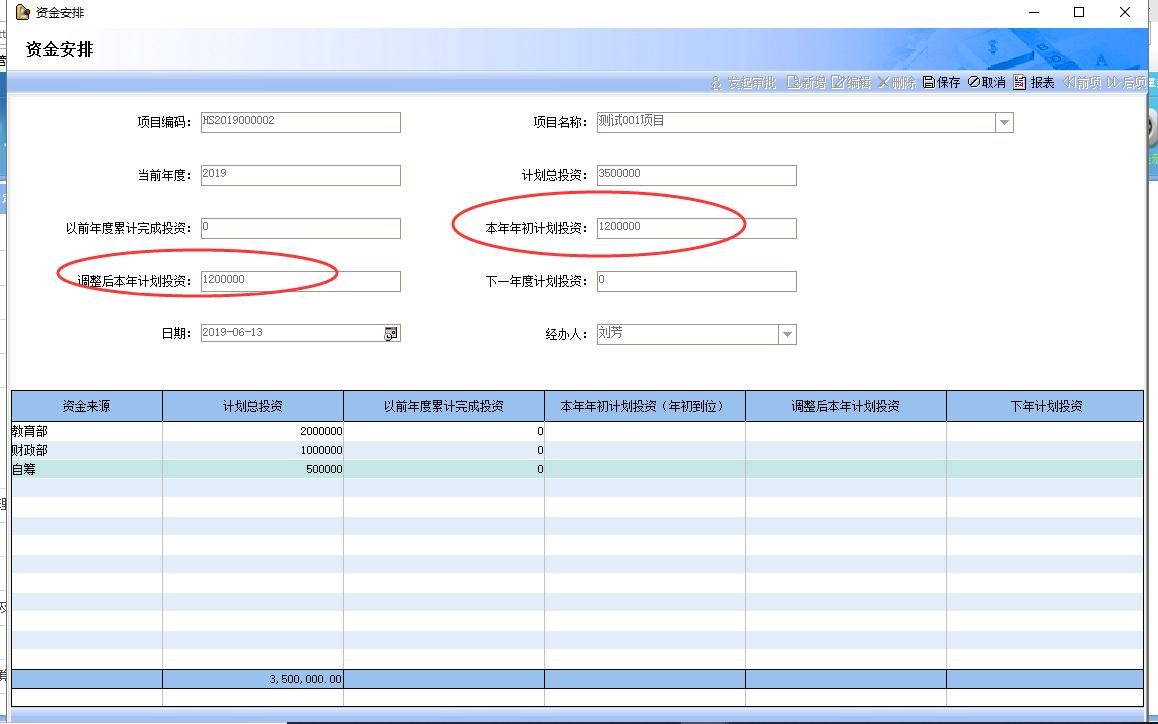Click the 计划总投资 input field
This screenshot has height=724, width=1158.
[x=696, y=175]
